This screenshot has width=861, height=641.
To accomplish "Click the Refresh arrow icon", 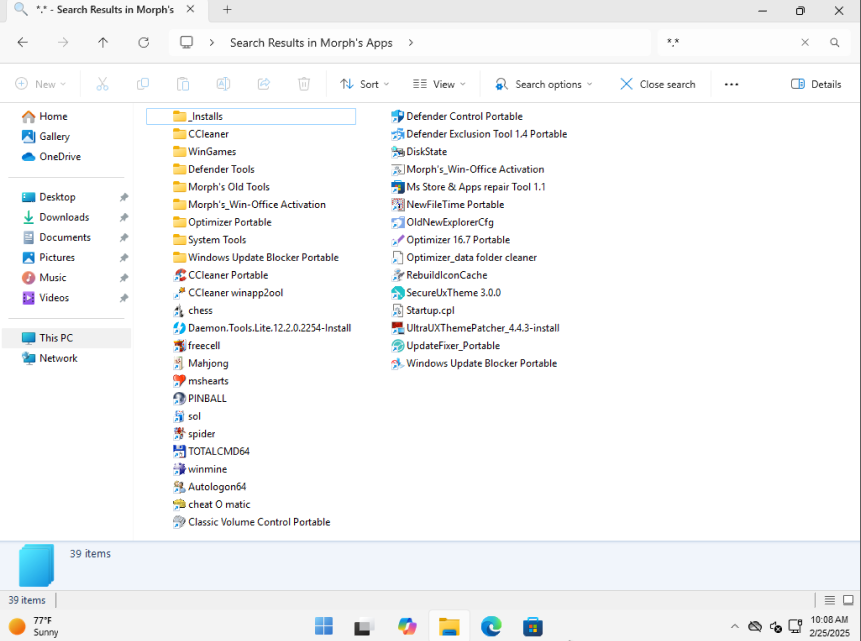I will click(143, 42).
